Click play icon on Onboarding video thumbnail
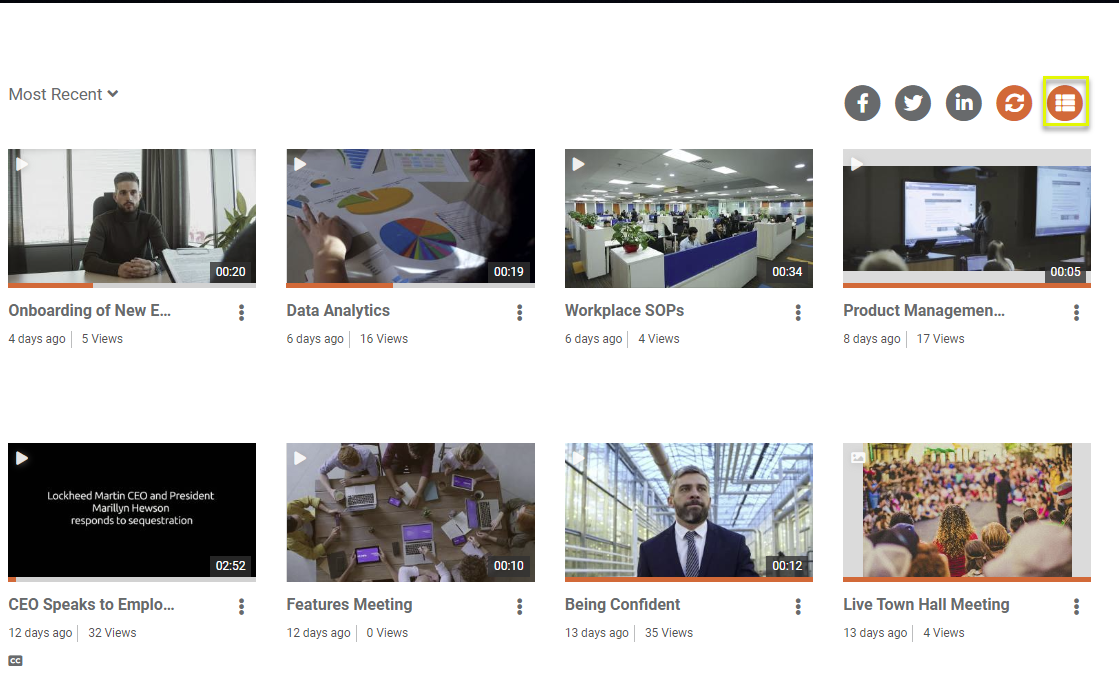 click(22, 164)
